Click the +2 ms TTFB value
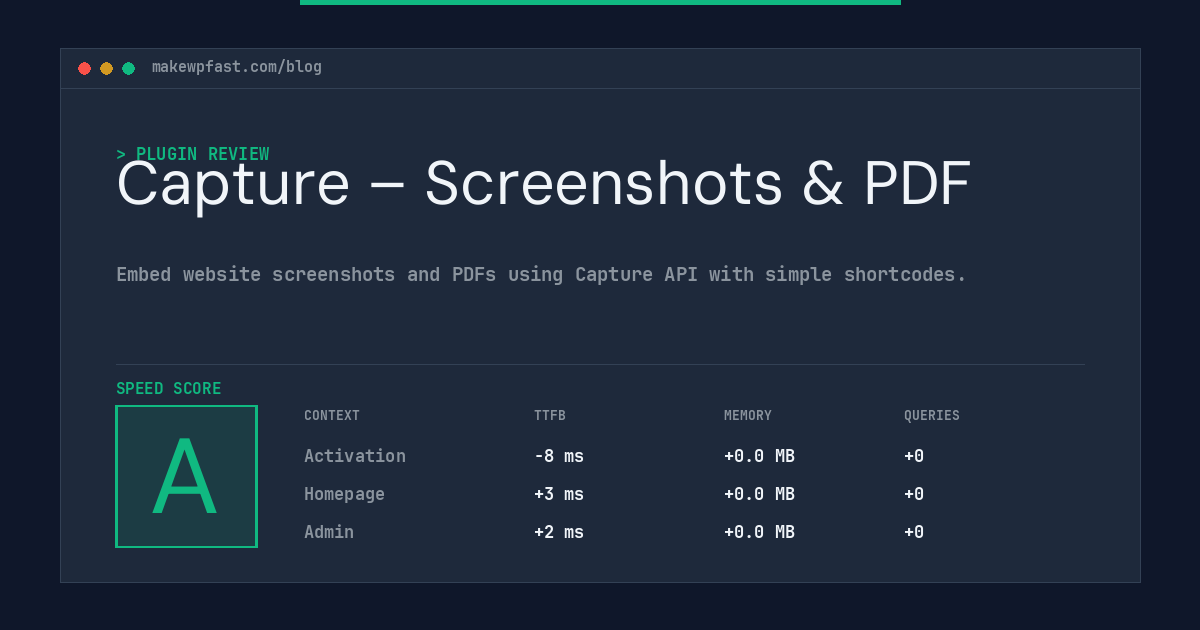This screenshot has width=1200, height=630. [559, 532]
